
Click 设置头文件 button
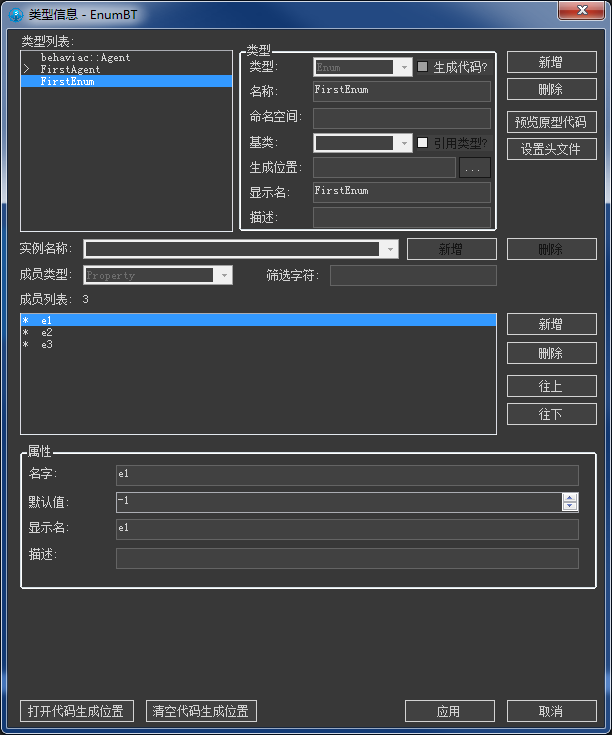tap(551, 149)
